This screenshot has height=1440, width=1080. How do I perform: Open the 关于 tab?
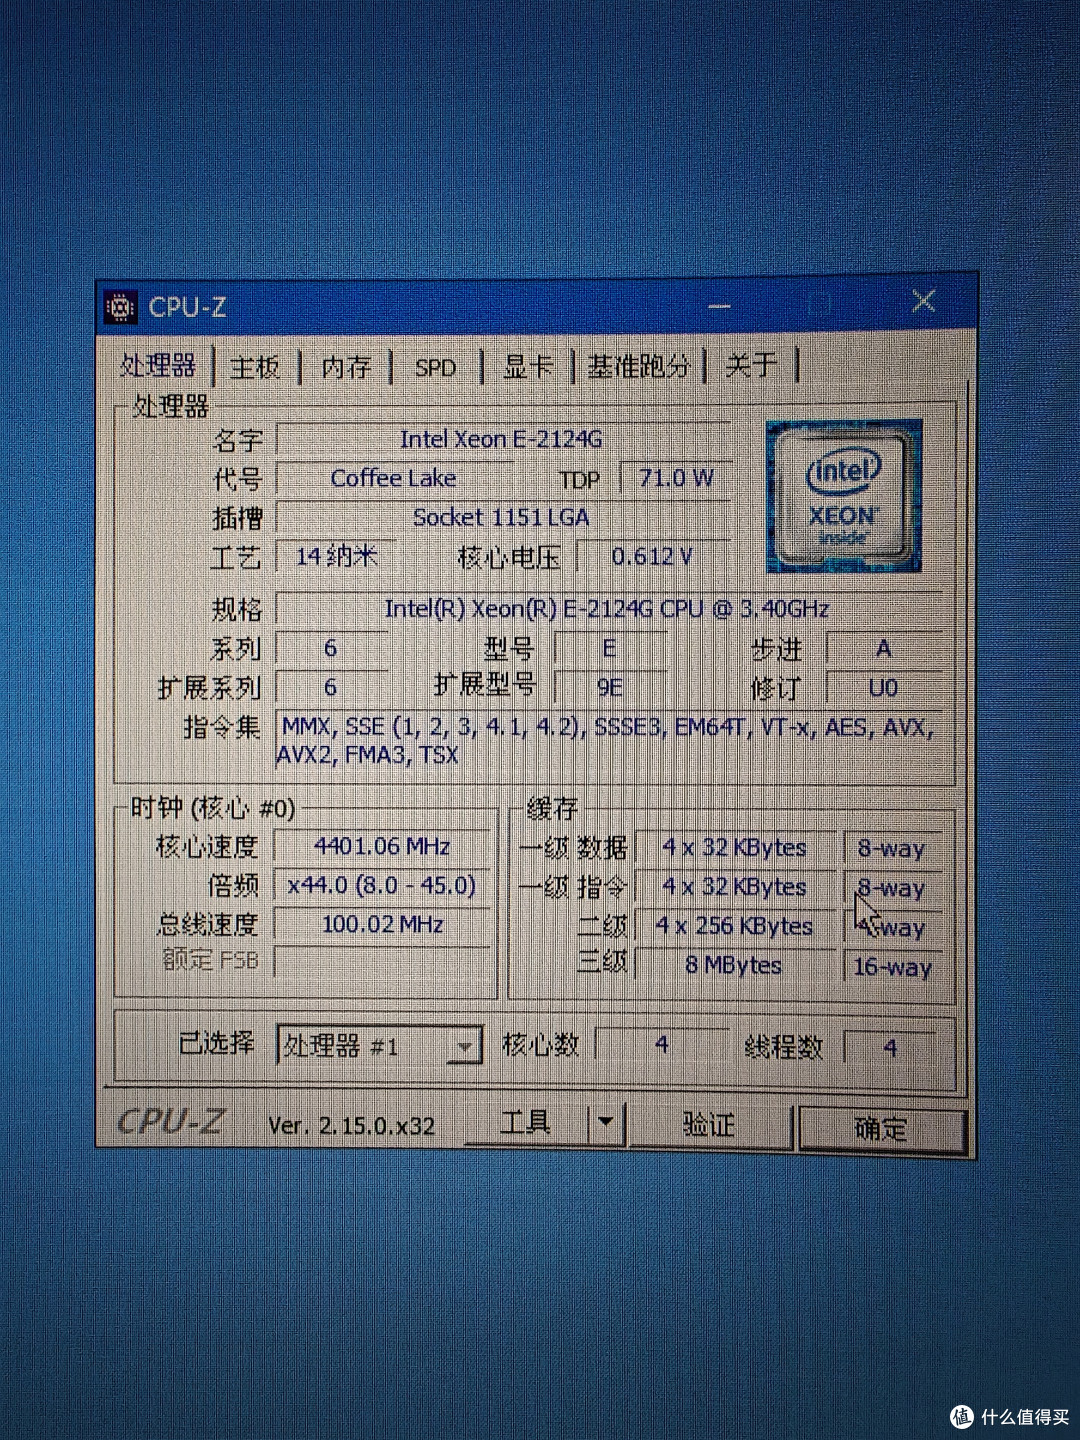click(750, 366)
